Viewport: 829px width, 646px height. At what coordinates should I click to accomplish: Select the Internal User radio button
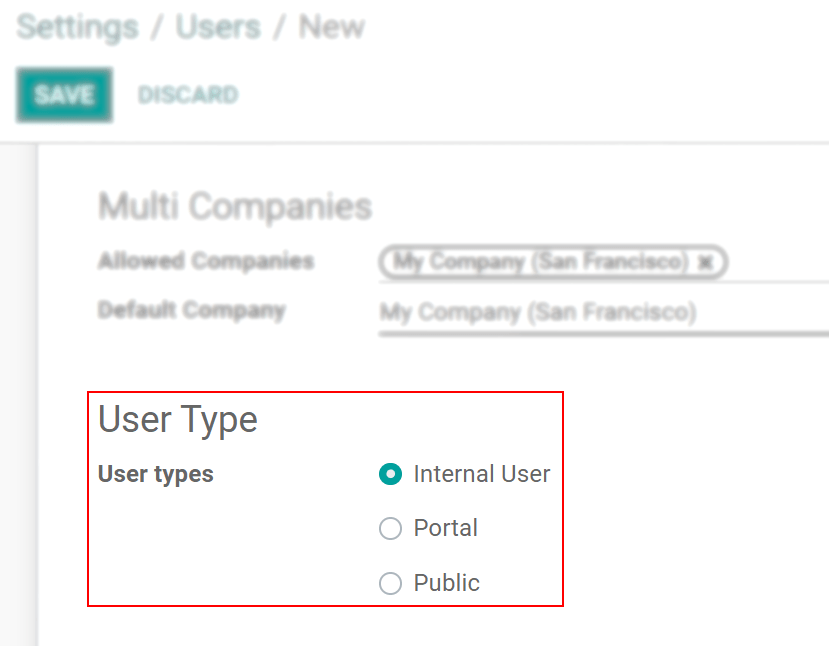[x=390, y=474]
